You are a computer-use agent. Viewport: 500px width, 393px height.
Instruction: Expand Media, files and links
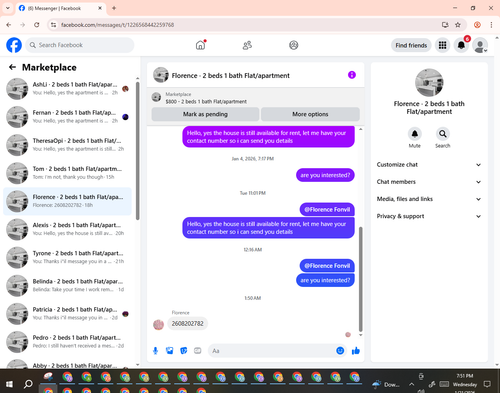coord(429,199)
